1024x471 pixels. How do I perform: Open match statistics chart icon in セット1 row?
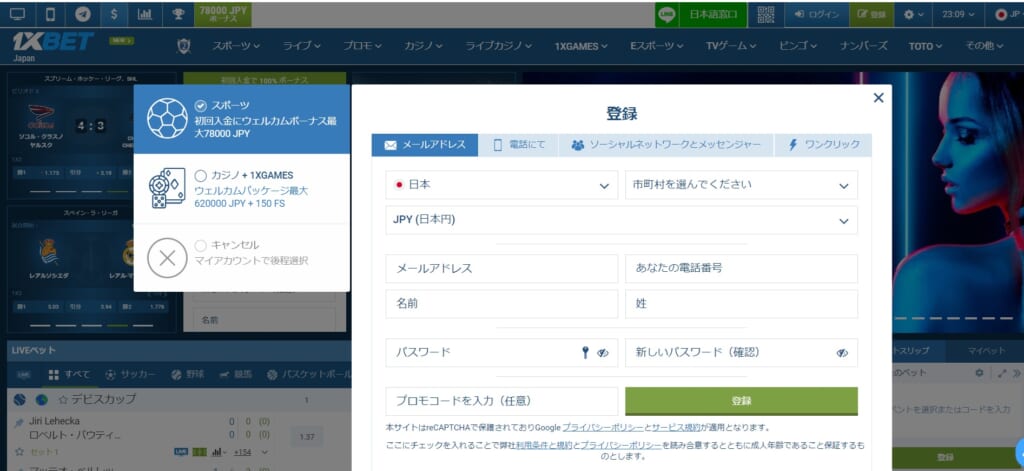point(217,451)
